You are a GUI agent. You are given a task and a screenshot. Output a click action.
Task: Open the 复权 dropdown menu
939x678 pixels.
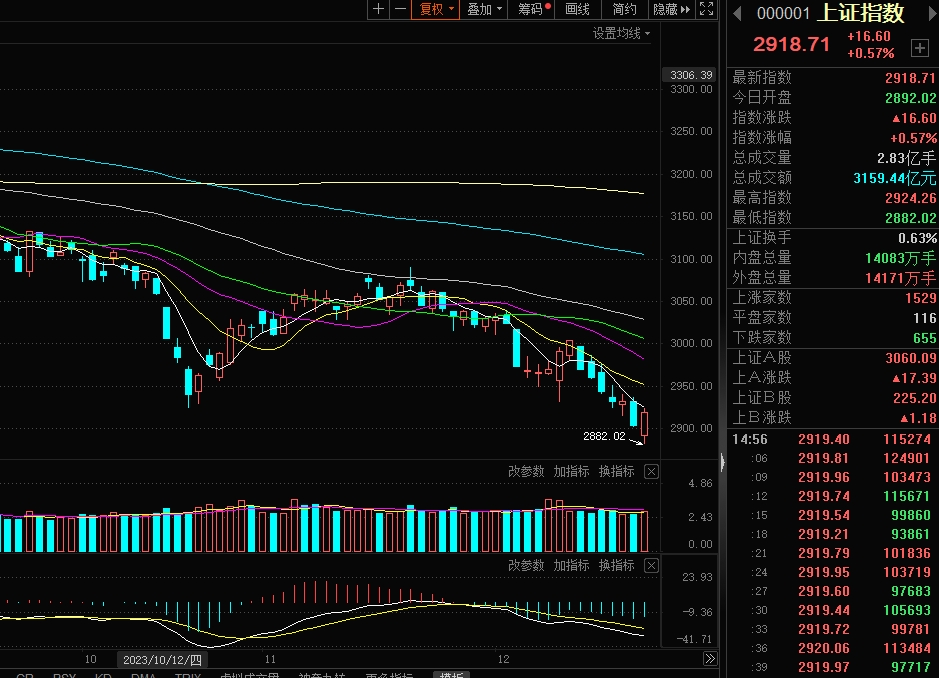(437, 9)
